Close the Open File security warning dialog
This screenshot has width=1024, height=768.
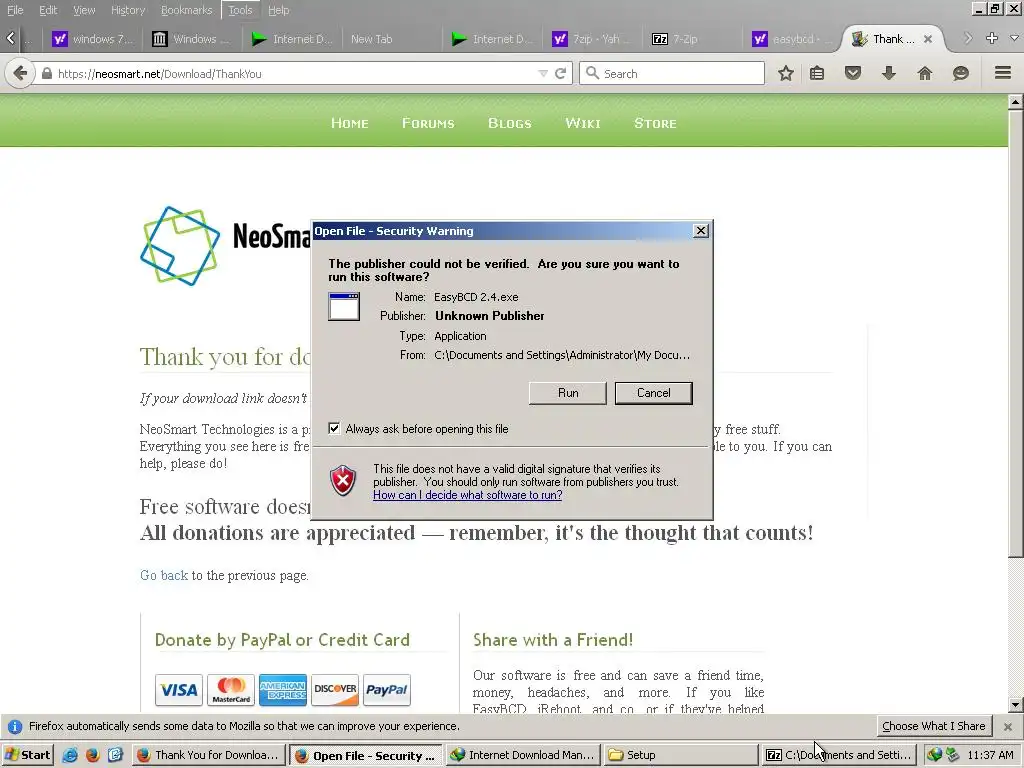pyautogui.click(x=701, y=231)
